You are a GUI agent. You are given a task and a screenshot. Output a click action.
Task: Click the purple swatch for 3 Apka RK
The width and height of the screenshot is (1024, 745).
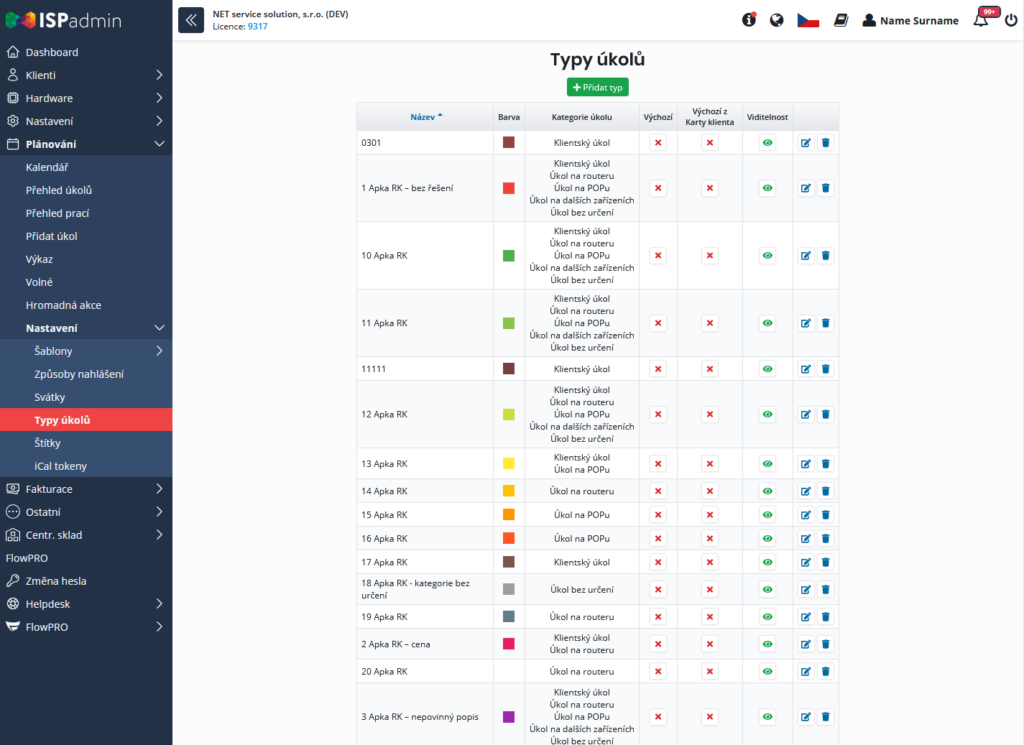click(x=509, y=716)
